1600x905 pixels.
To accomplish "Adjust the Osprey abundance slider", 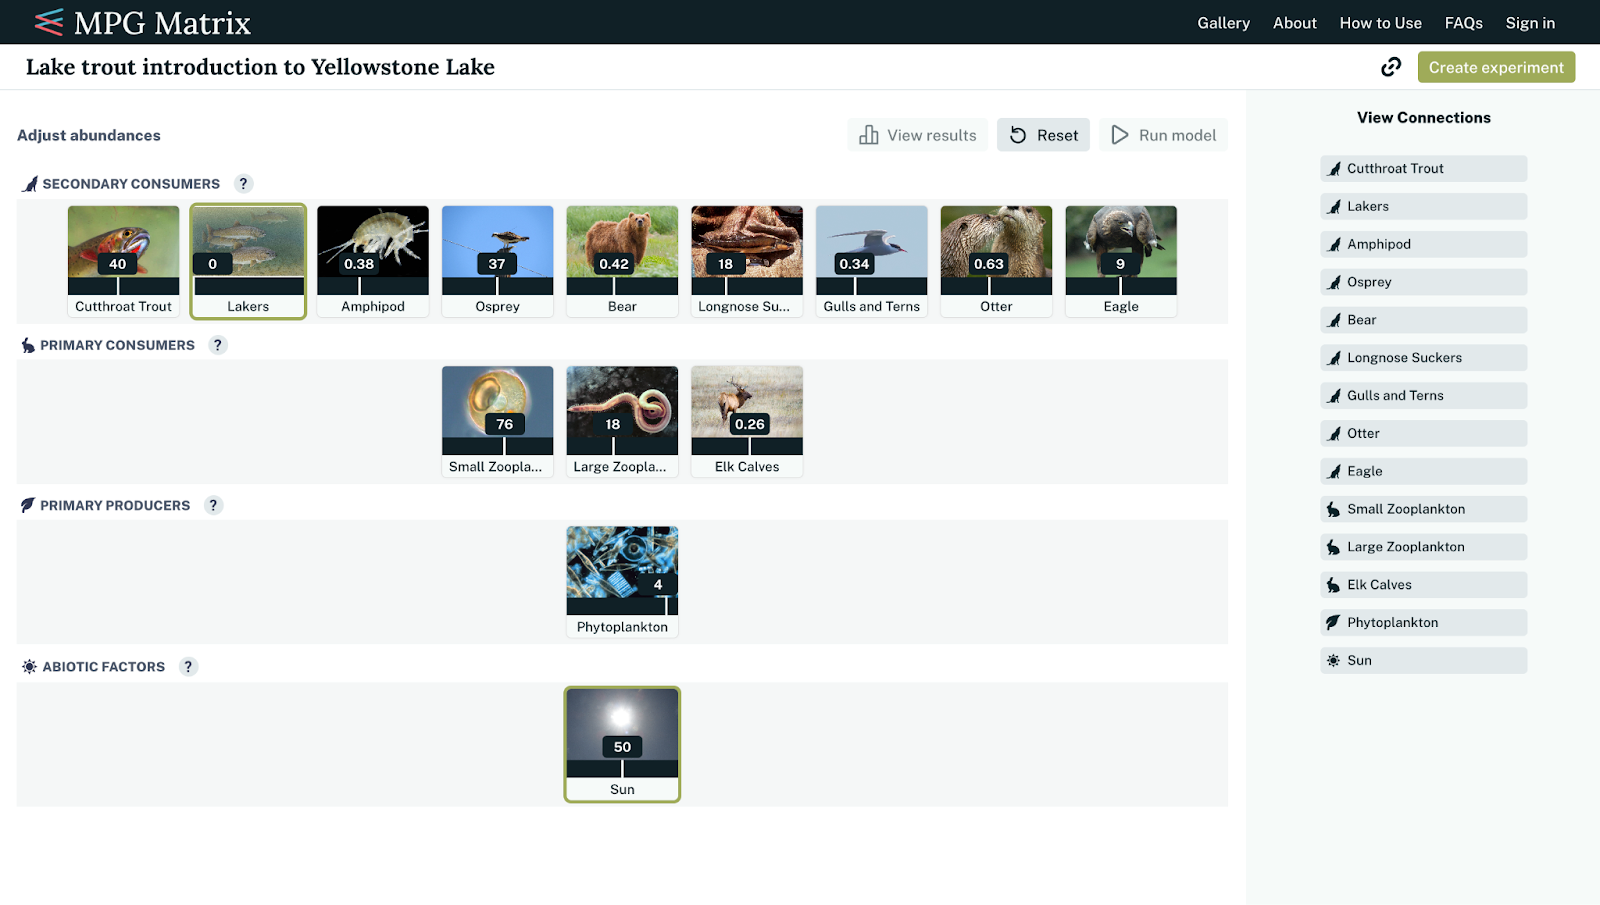I will tap(498, 286).
